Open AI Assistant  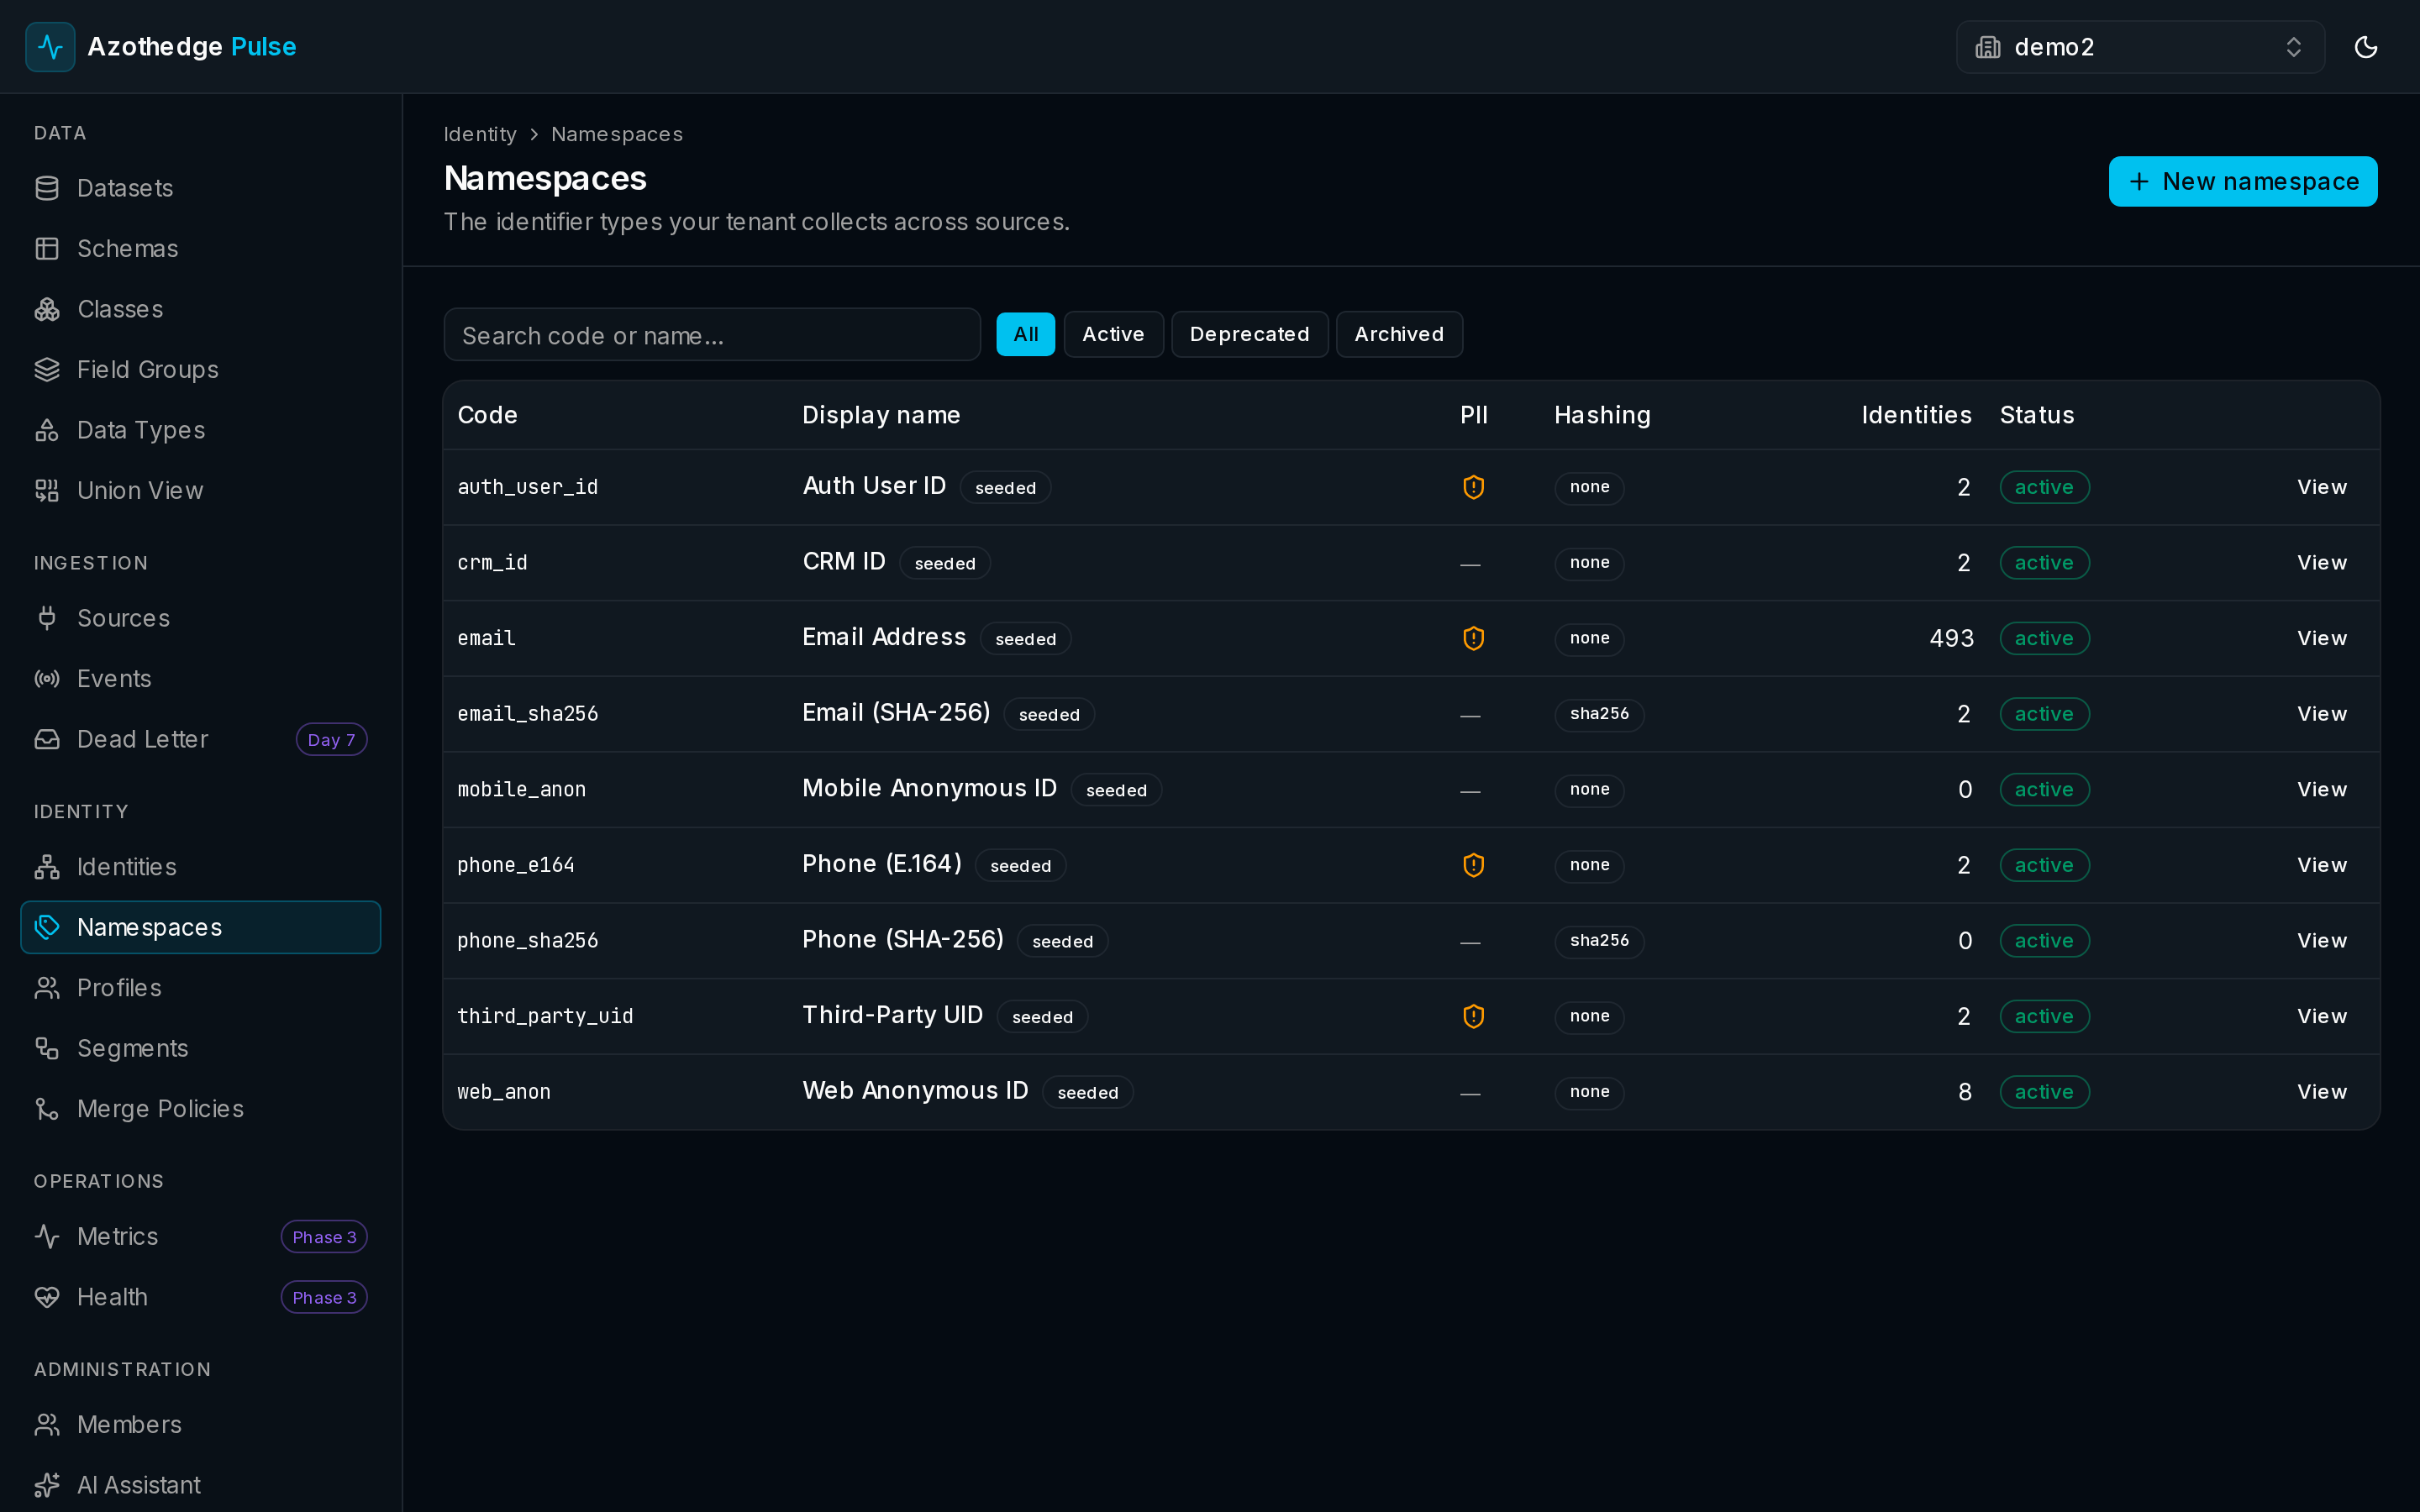click(x=200, y=1485)
